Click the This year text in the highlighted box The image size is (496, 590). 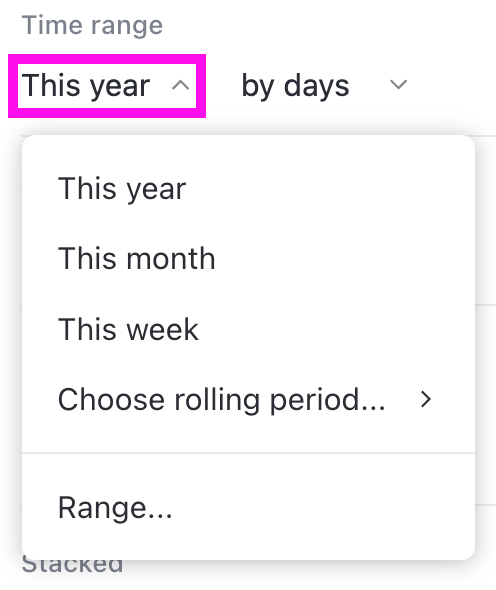coord(86,86)
